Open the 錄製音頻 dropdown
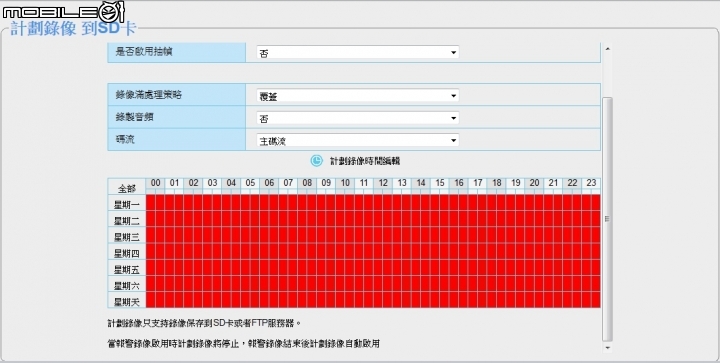 tap(357, 118)
